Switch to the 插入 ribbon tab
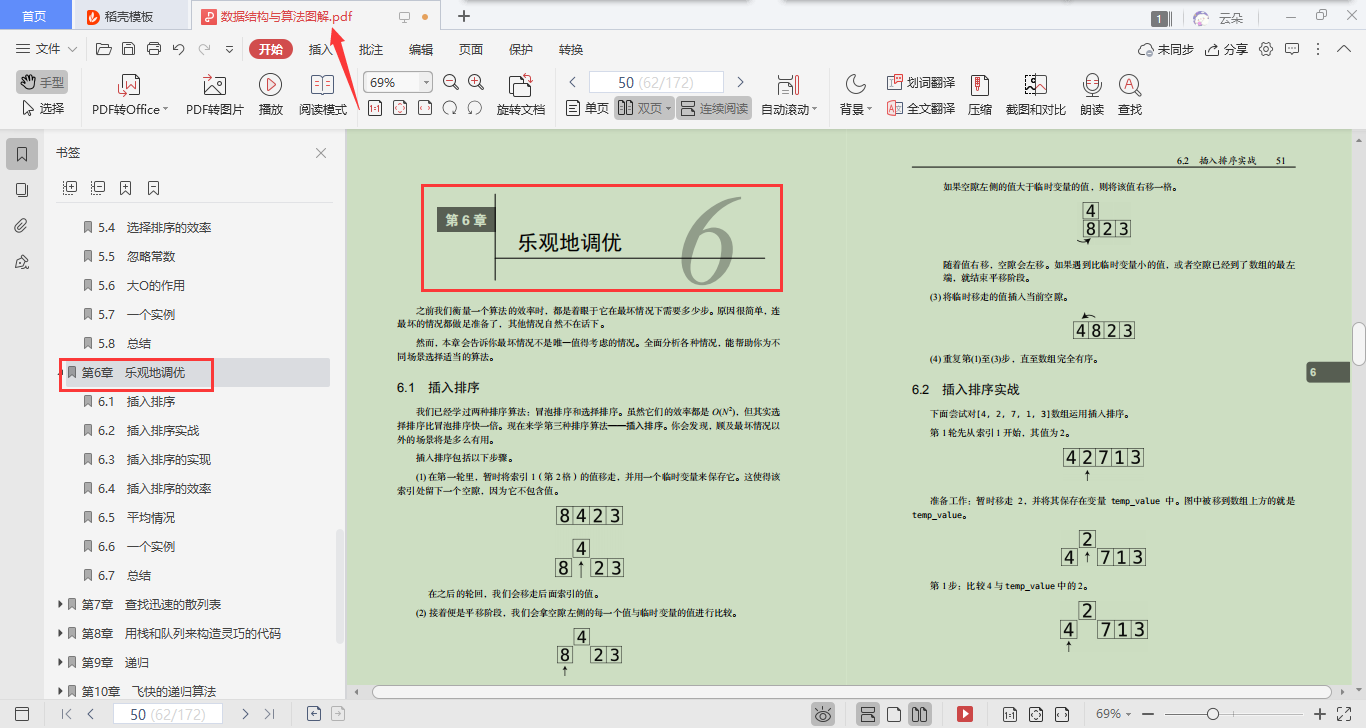Image resolution: width=1366 pixels, height=728 pixels. point(320,49)
